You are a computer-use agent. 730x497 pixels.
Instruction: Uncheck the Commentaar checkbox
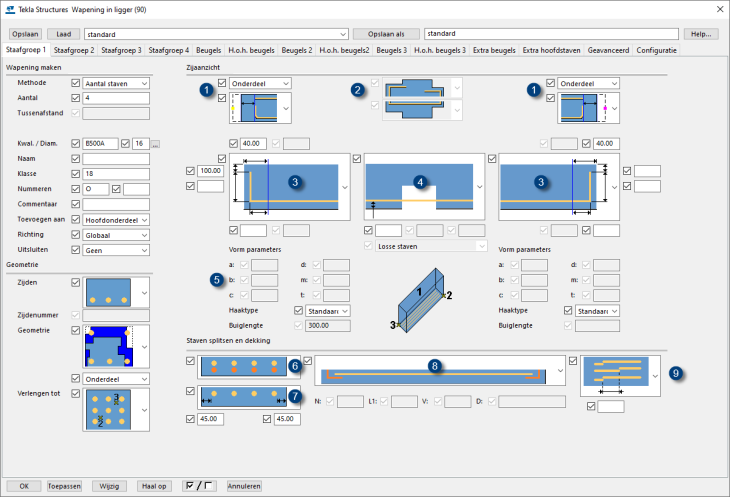click(x=76, y=204)
